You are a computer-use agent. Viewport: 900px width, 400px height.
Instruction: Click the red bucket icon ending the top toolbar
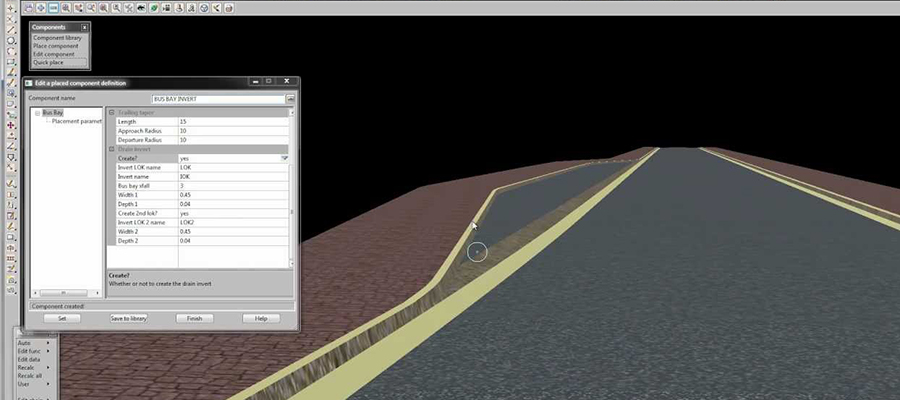point(229,8)
